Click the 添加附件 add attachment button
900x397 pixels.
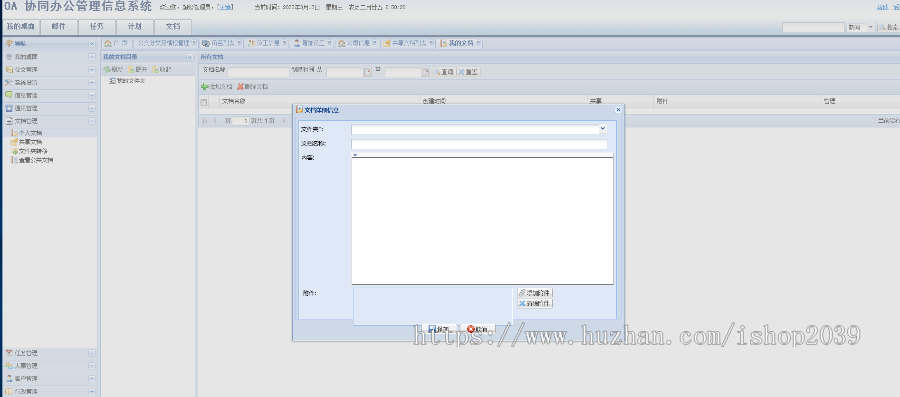click(x=535, y=293)
